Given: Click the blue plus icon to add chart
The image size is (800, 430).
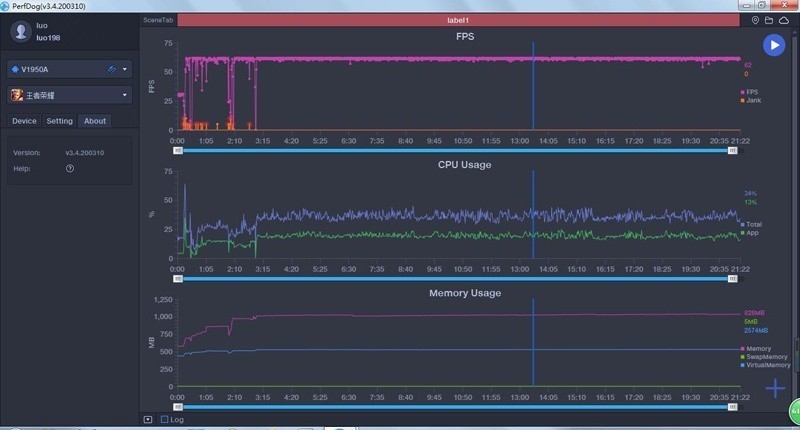Looking at the screenshot, I should pyautogui.click(x=775, y=388).
